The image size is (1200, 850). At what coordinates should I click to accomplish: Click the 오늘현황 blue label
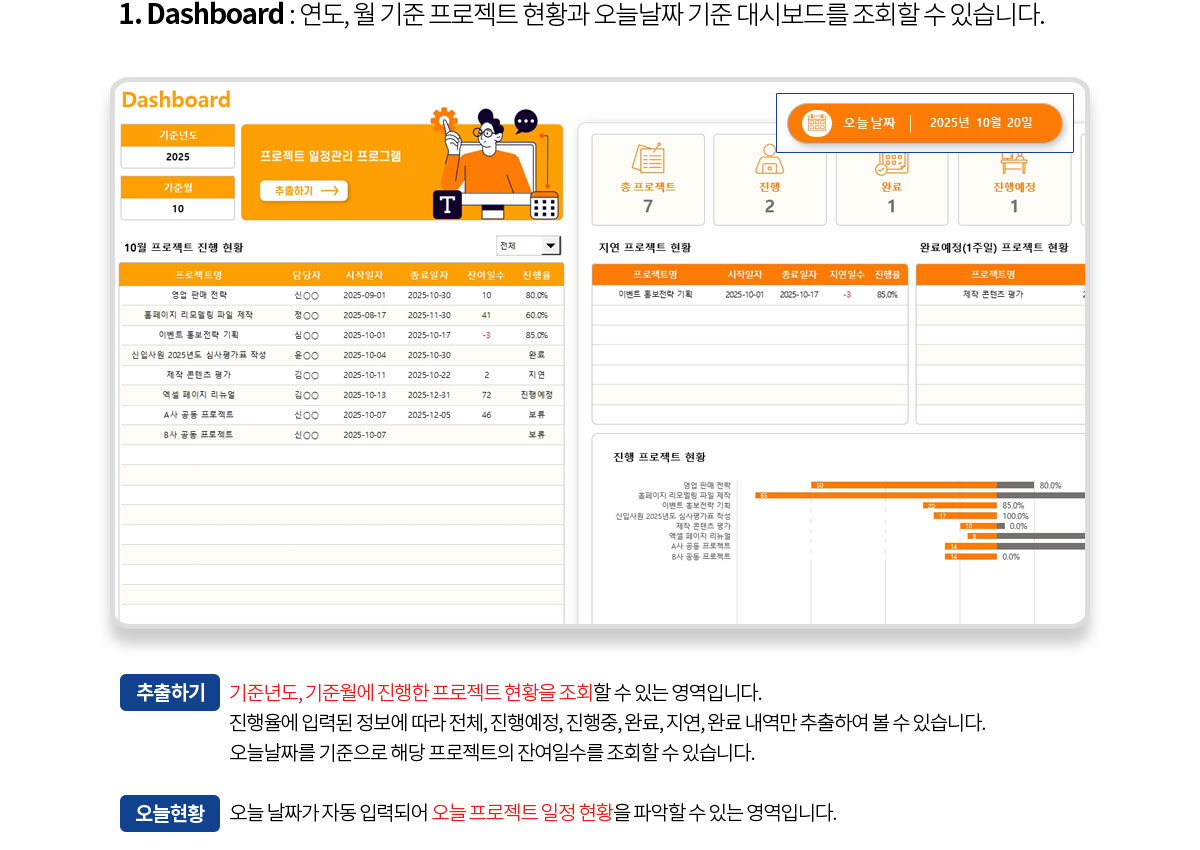[x=170, y=813]
